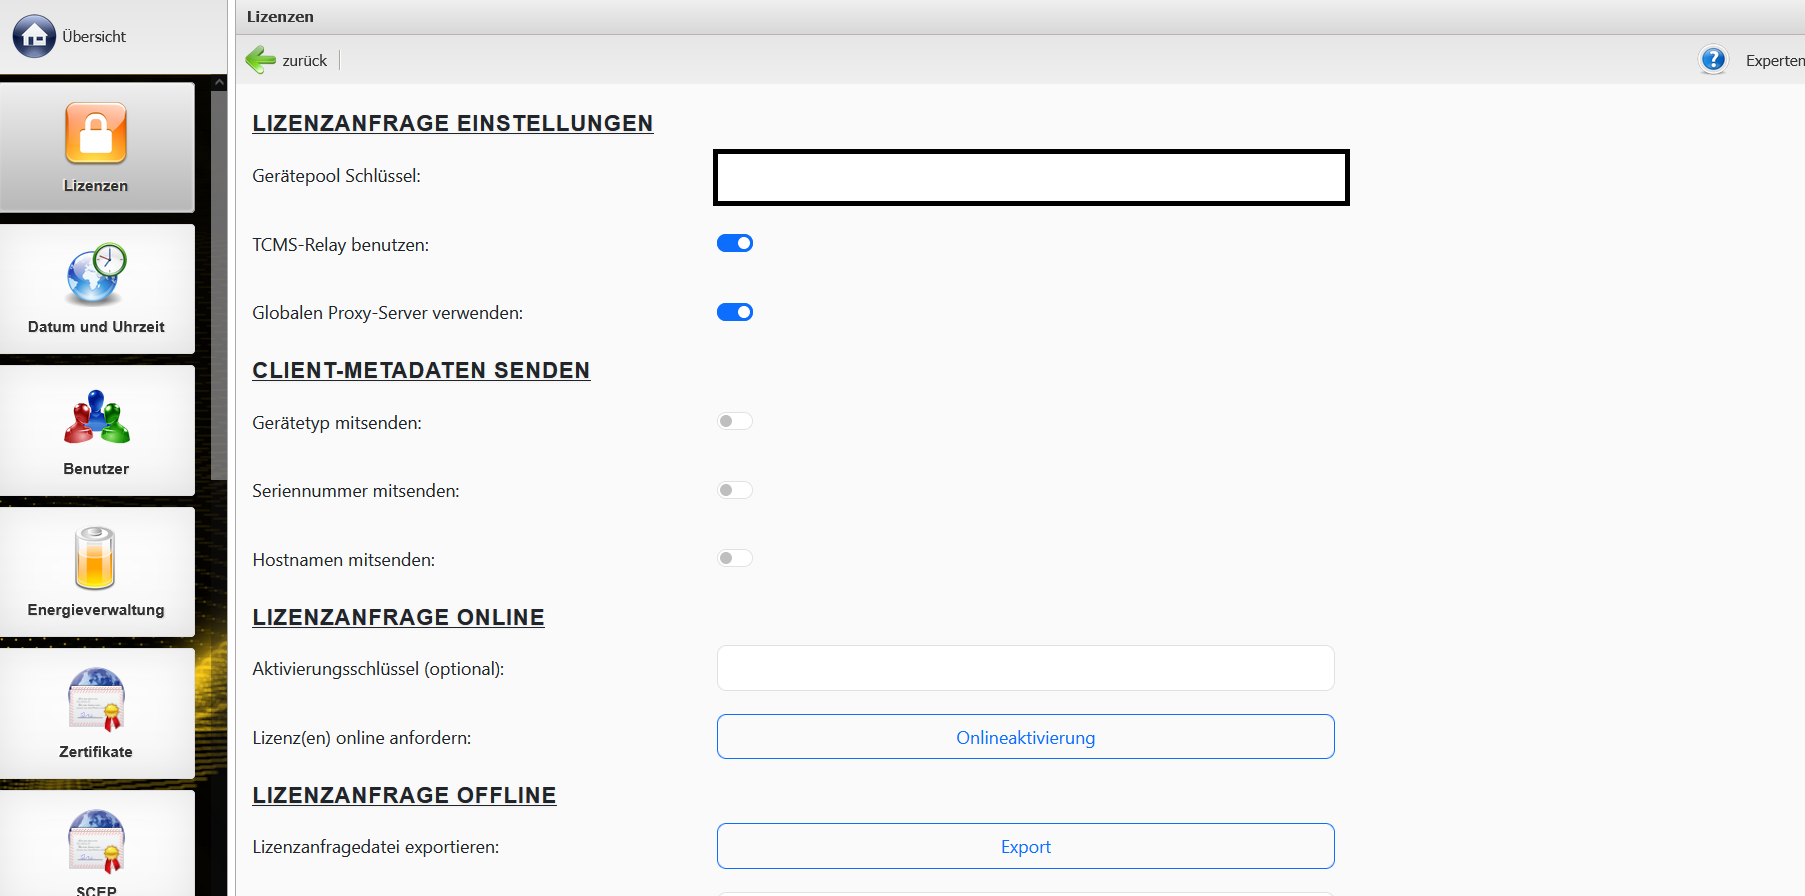Open the Übersicht home icon
The image size is (1805, 896).
34,37
